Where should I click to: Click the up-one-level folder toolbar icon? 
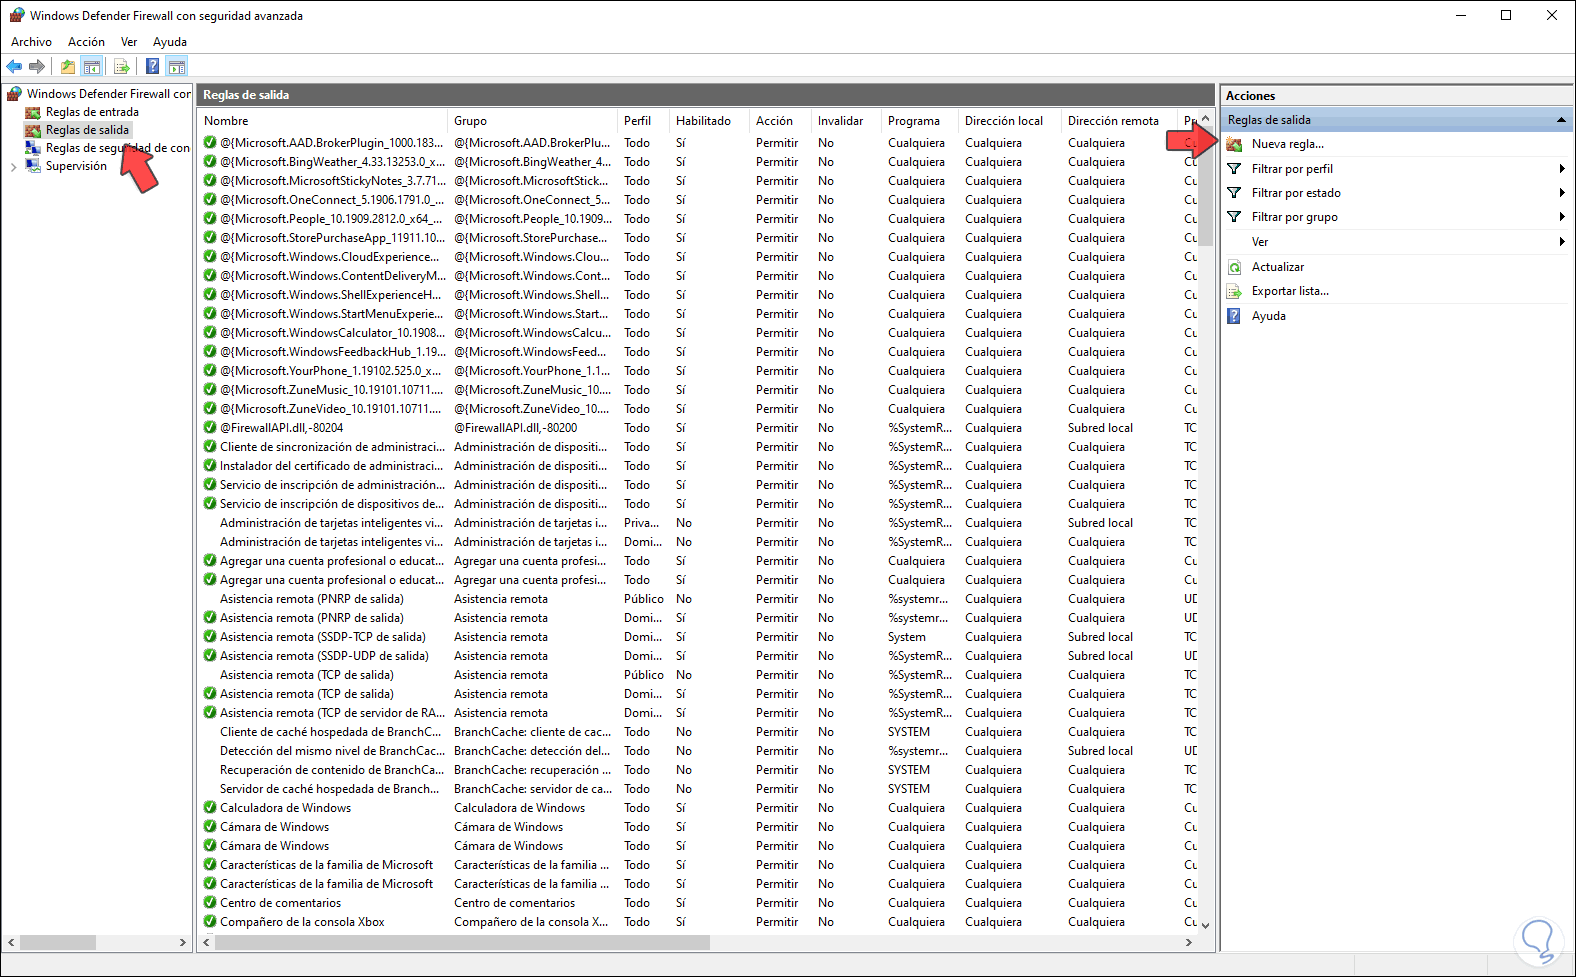coord(67,67)
